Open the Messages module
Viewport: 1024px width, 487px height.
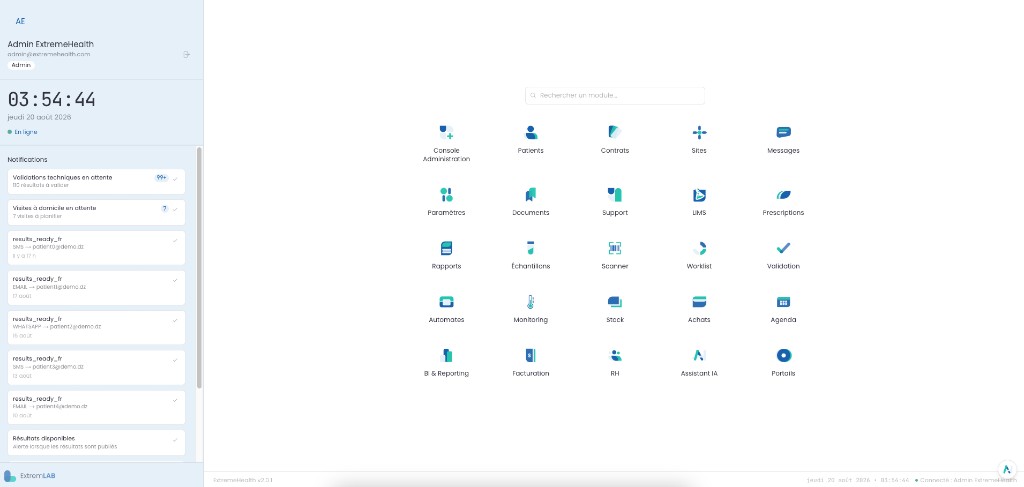(783, 139)
